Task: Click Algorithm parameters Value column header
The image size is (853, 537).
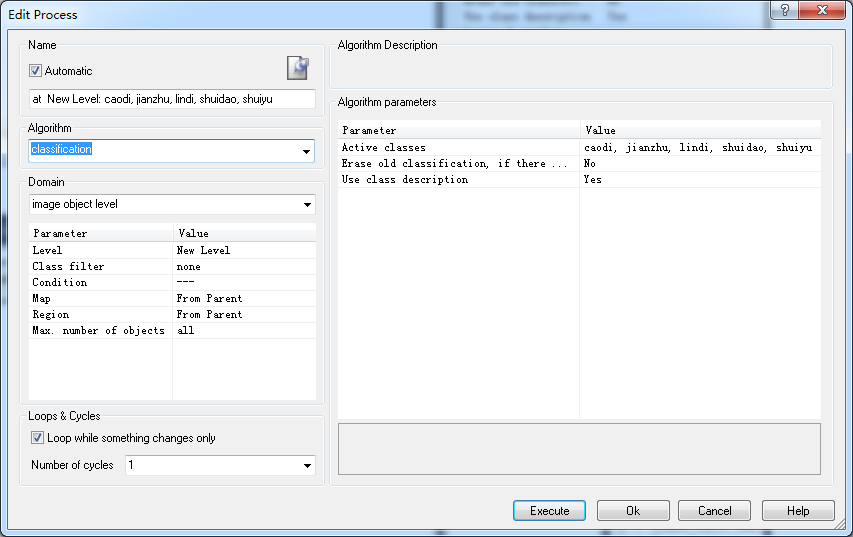Action: 700,130
